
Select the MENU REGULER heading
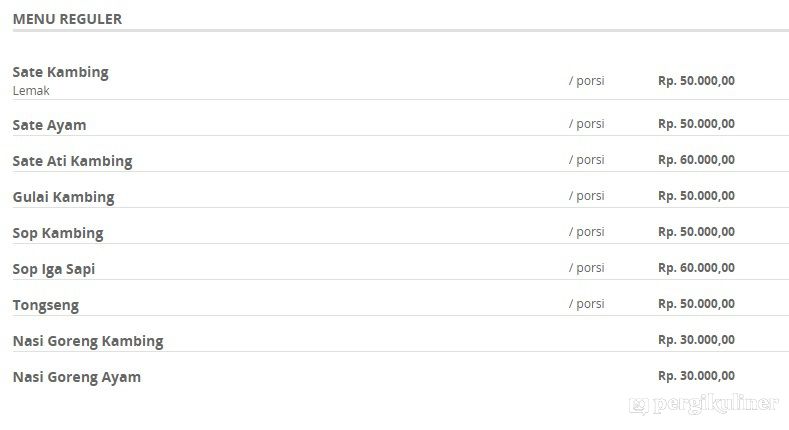point(67,19)
